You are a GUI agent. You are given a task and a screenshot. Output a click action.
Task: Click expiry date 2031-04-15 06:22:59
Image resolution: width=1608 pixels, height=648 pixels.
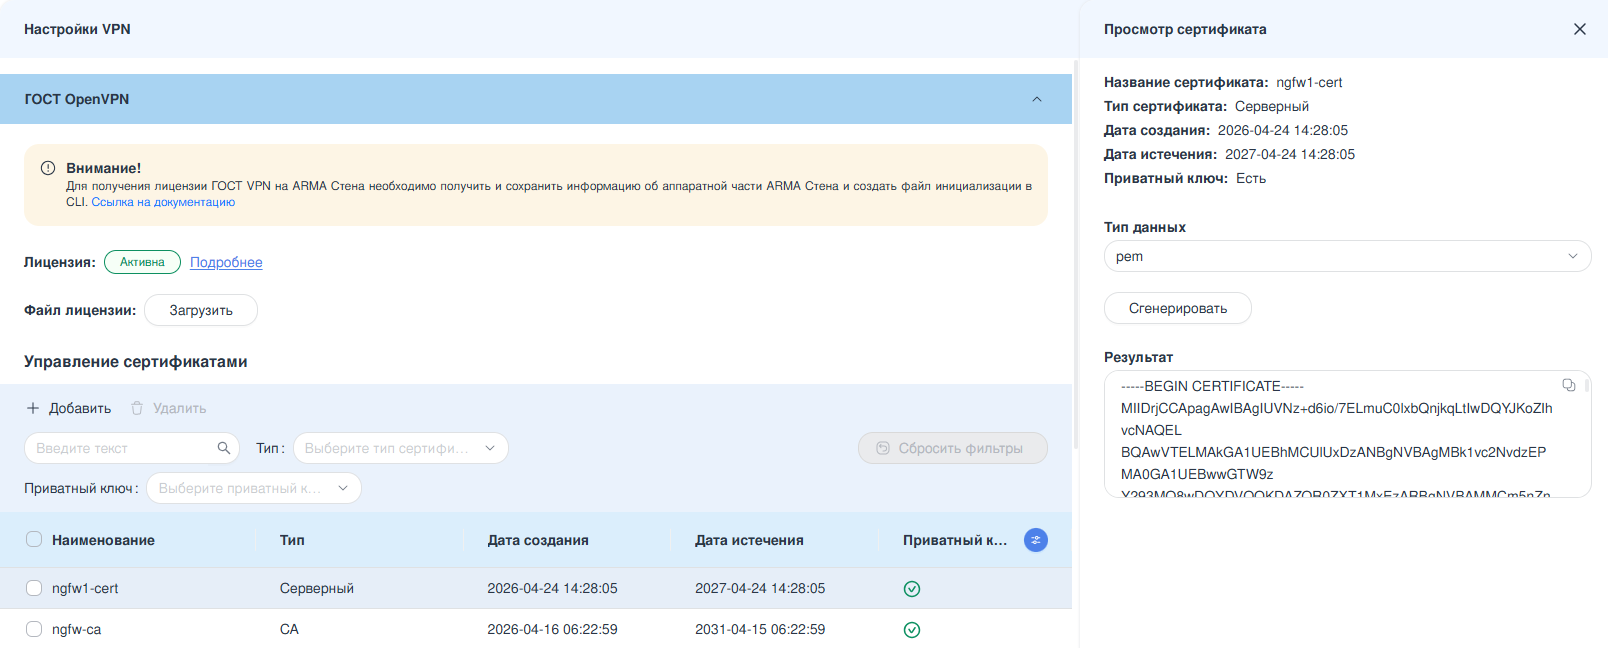click(x=760, y=629)
